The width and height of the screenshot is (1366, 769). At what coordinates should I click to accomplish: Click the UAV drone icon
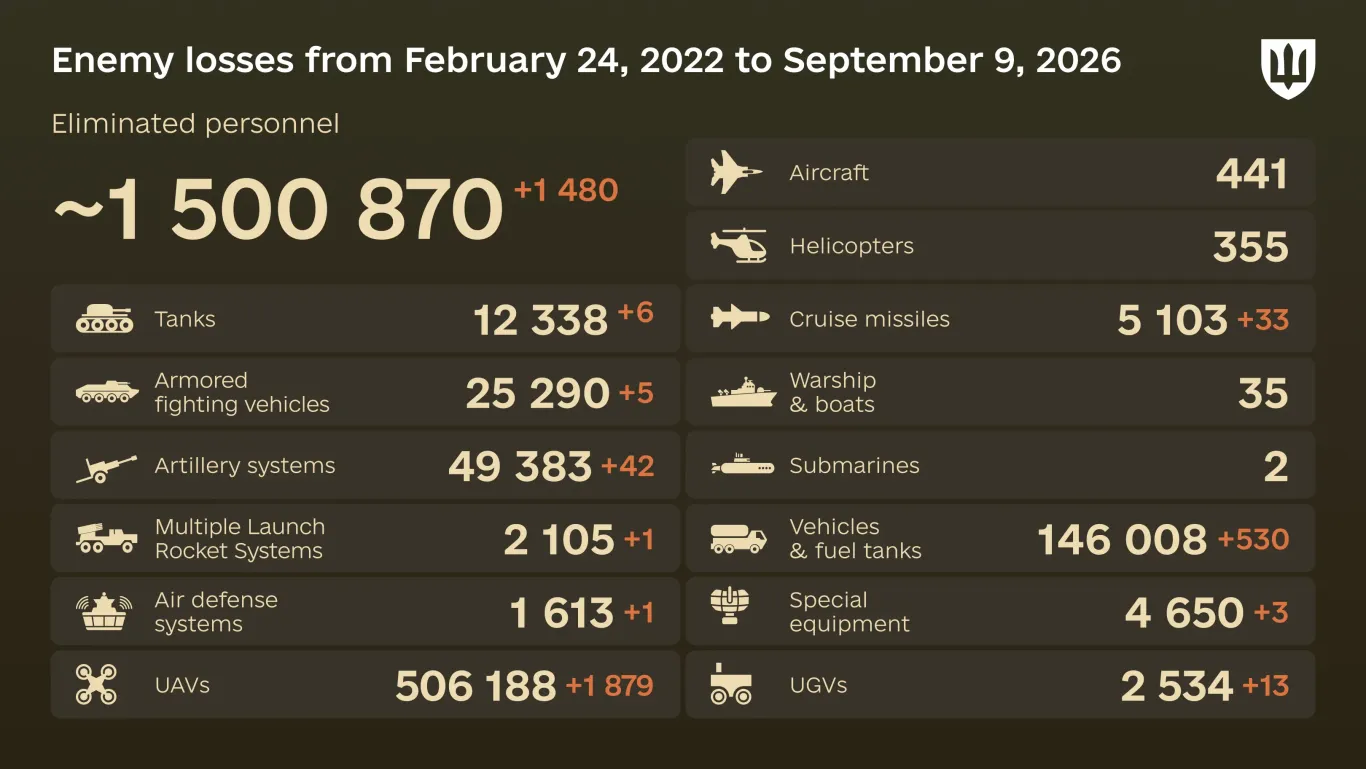pyautogui.click(x=96, y=685)
